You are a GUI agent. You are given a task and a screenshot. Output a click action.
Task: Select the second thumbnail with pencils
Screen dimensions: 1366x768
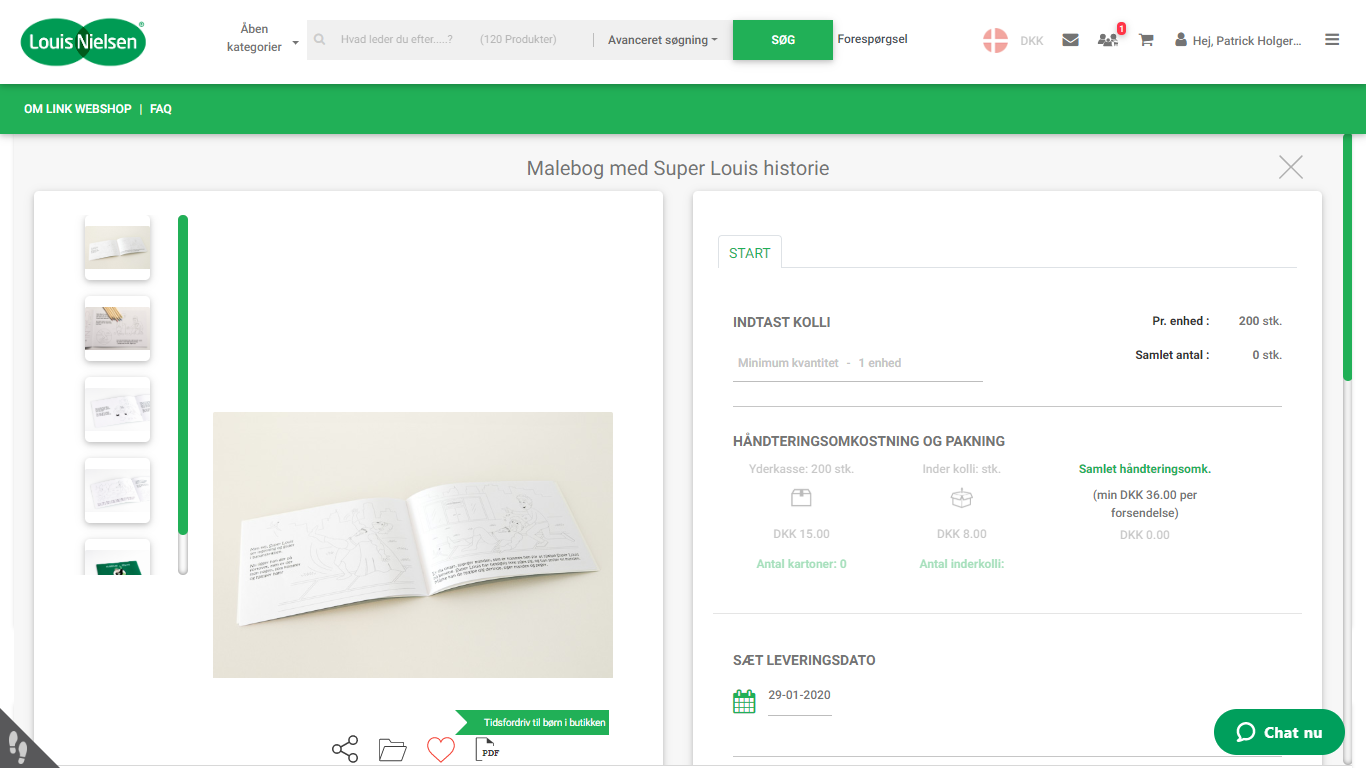point(117,328)
